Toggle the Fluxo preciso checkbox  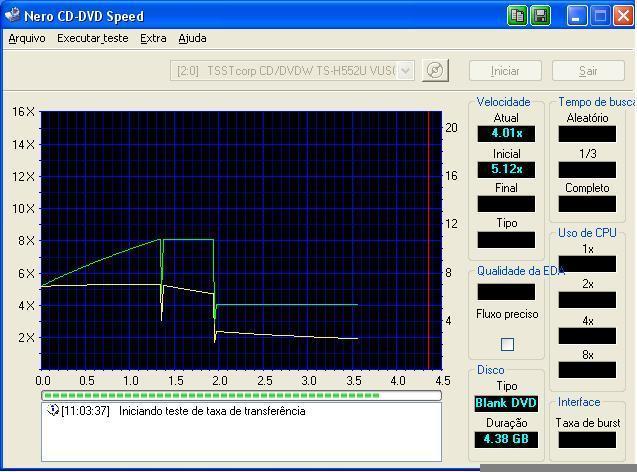507,344
